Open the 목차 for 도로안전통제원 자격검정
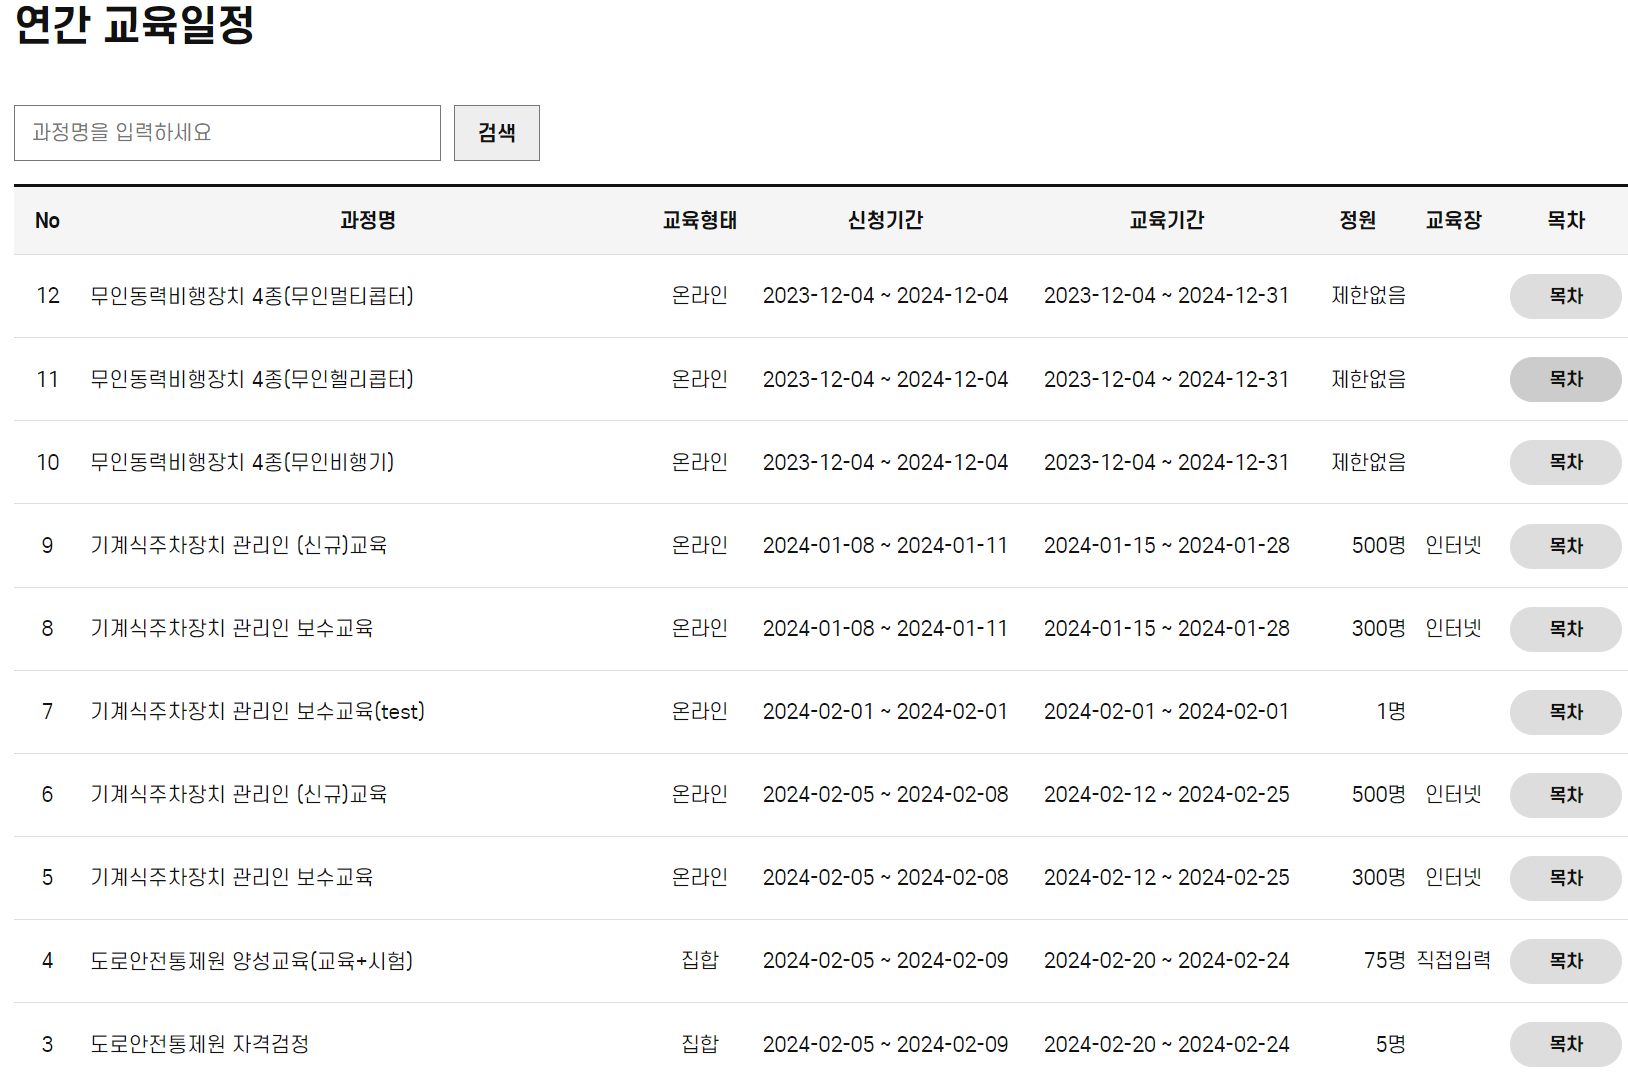1628x1074 pixels. coord(1565,1043)
